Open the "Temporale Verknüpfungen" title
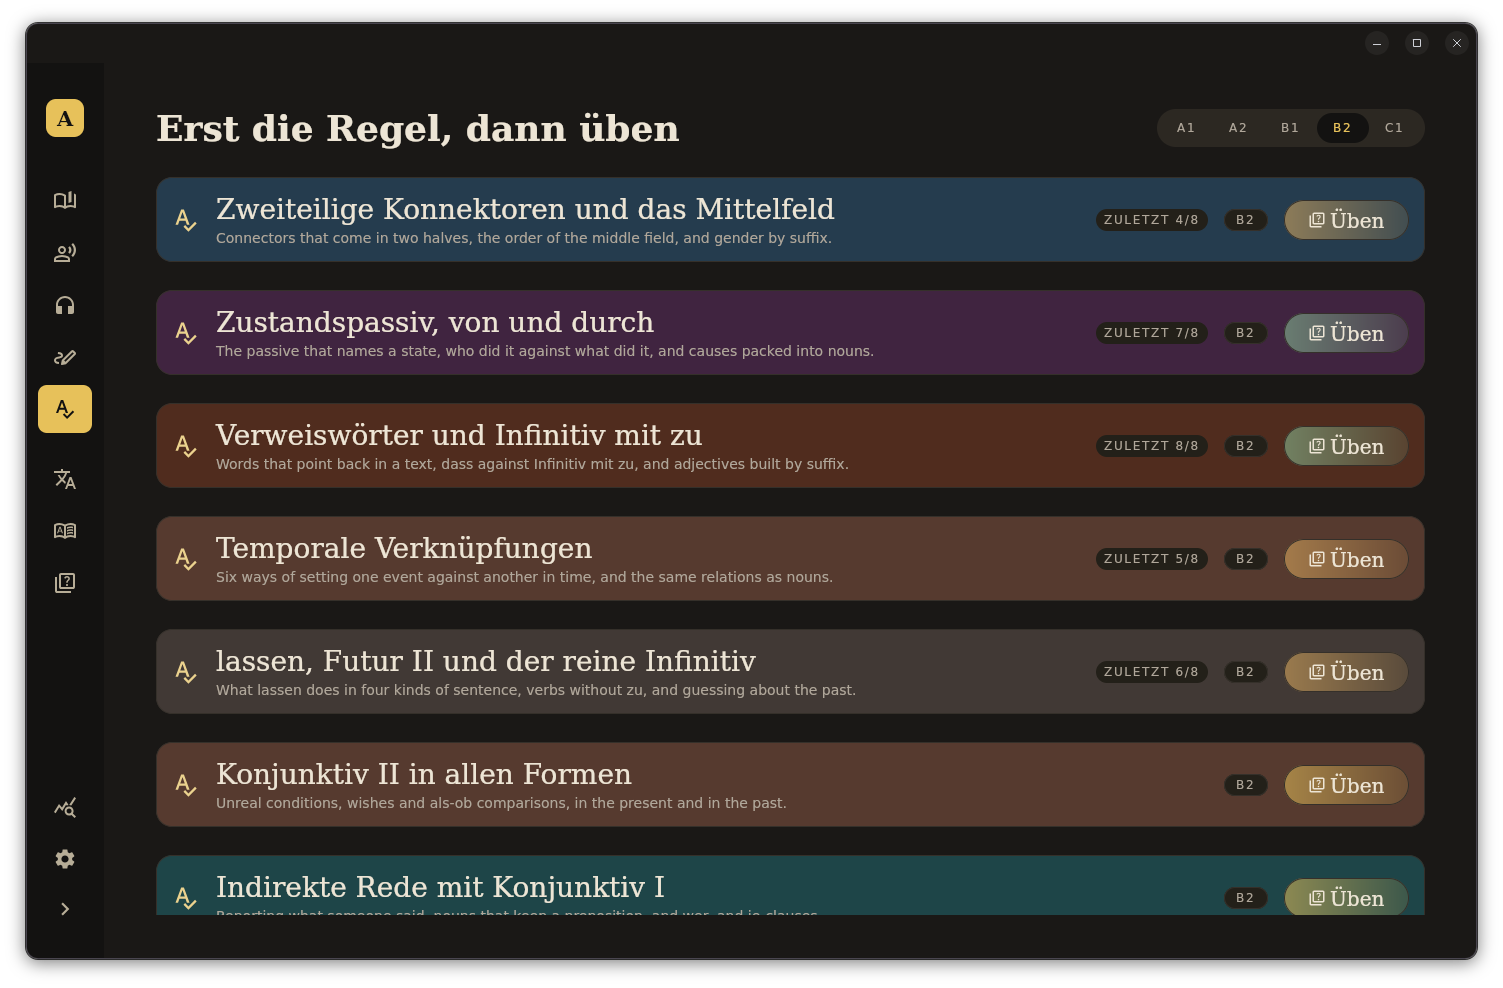Screen dimensions: 1503x988 click(x=404, y=548)
